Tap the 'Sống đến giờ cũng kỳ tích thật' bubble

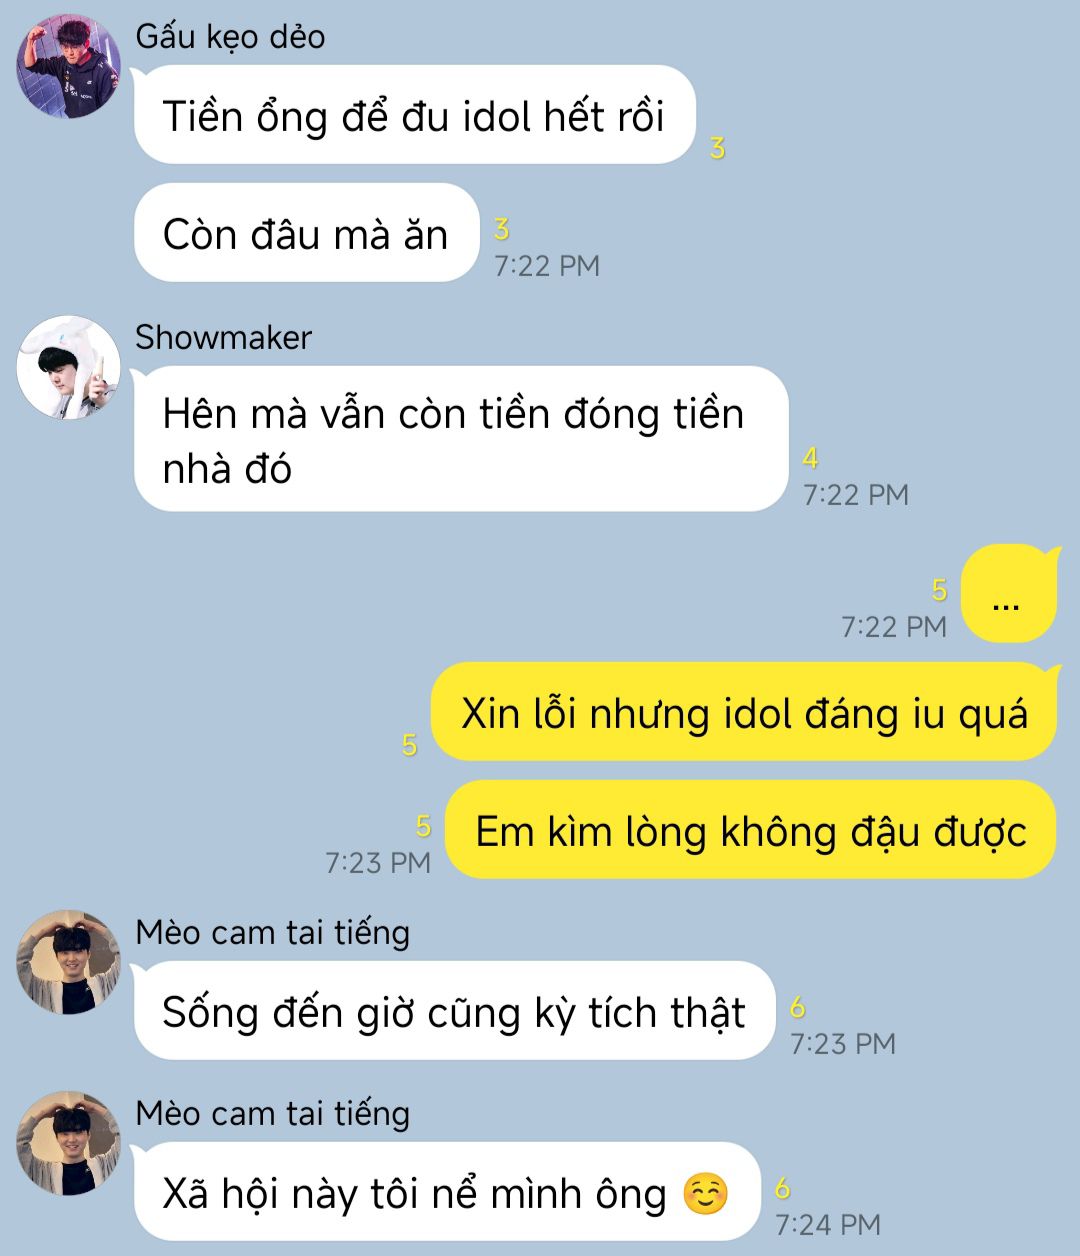(455, 1011)
